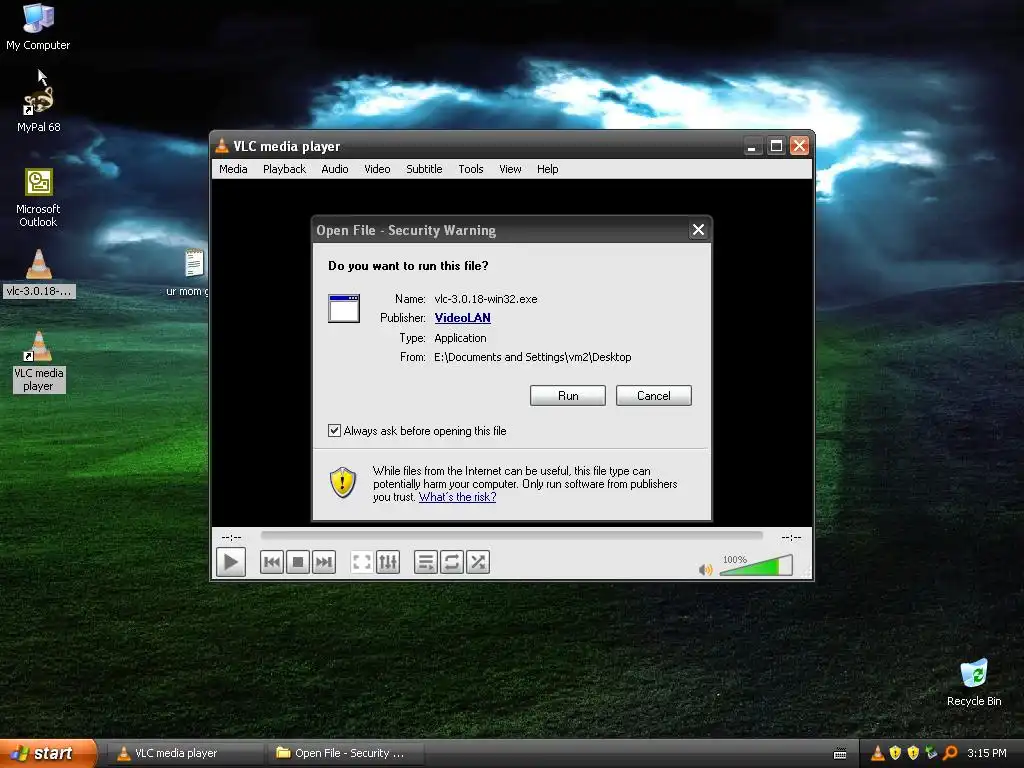Uncheck Always ask before opening this file
This screenshot has width=1024, height=768.
point(334,431)
